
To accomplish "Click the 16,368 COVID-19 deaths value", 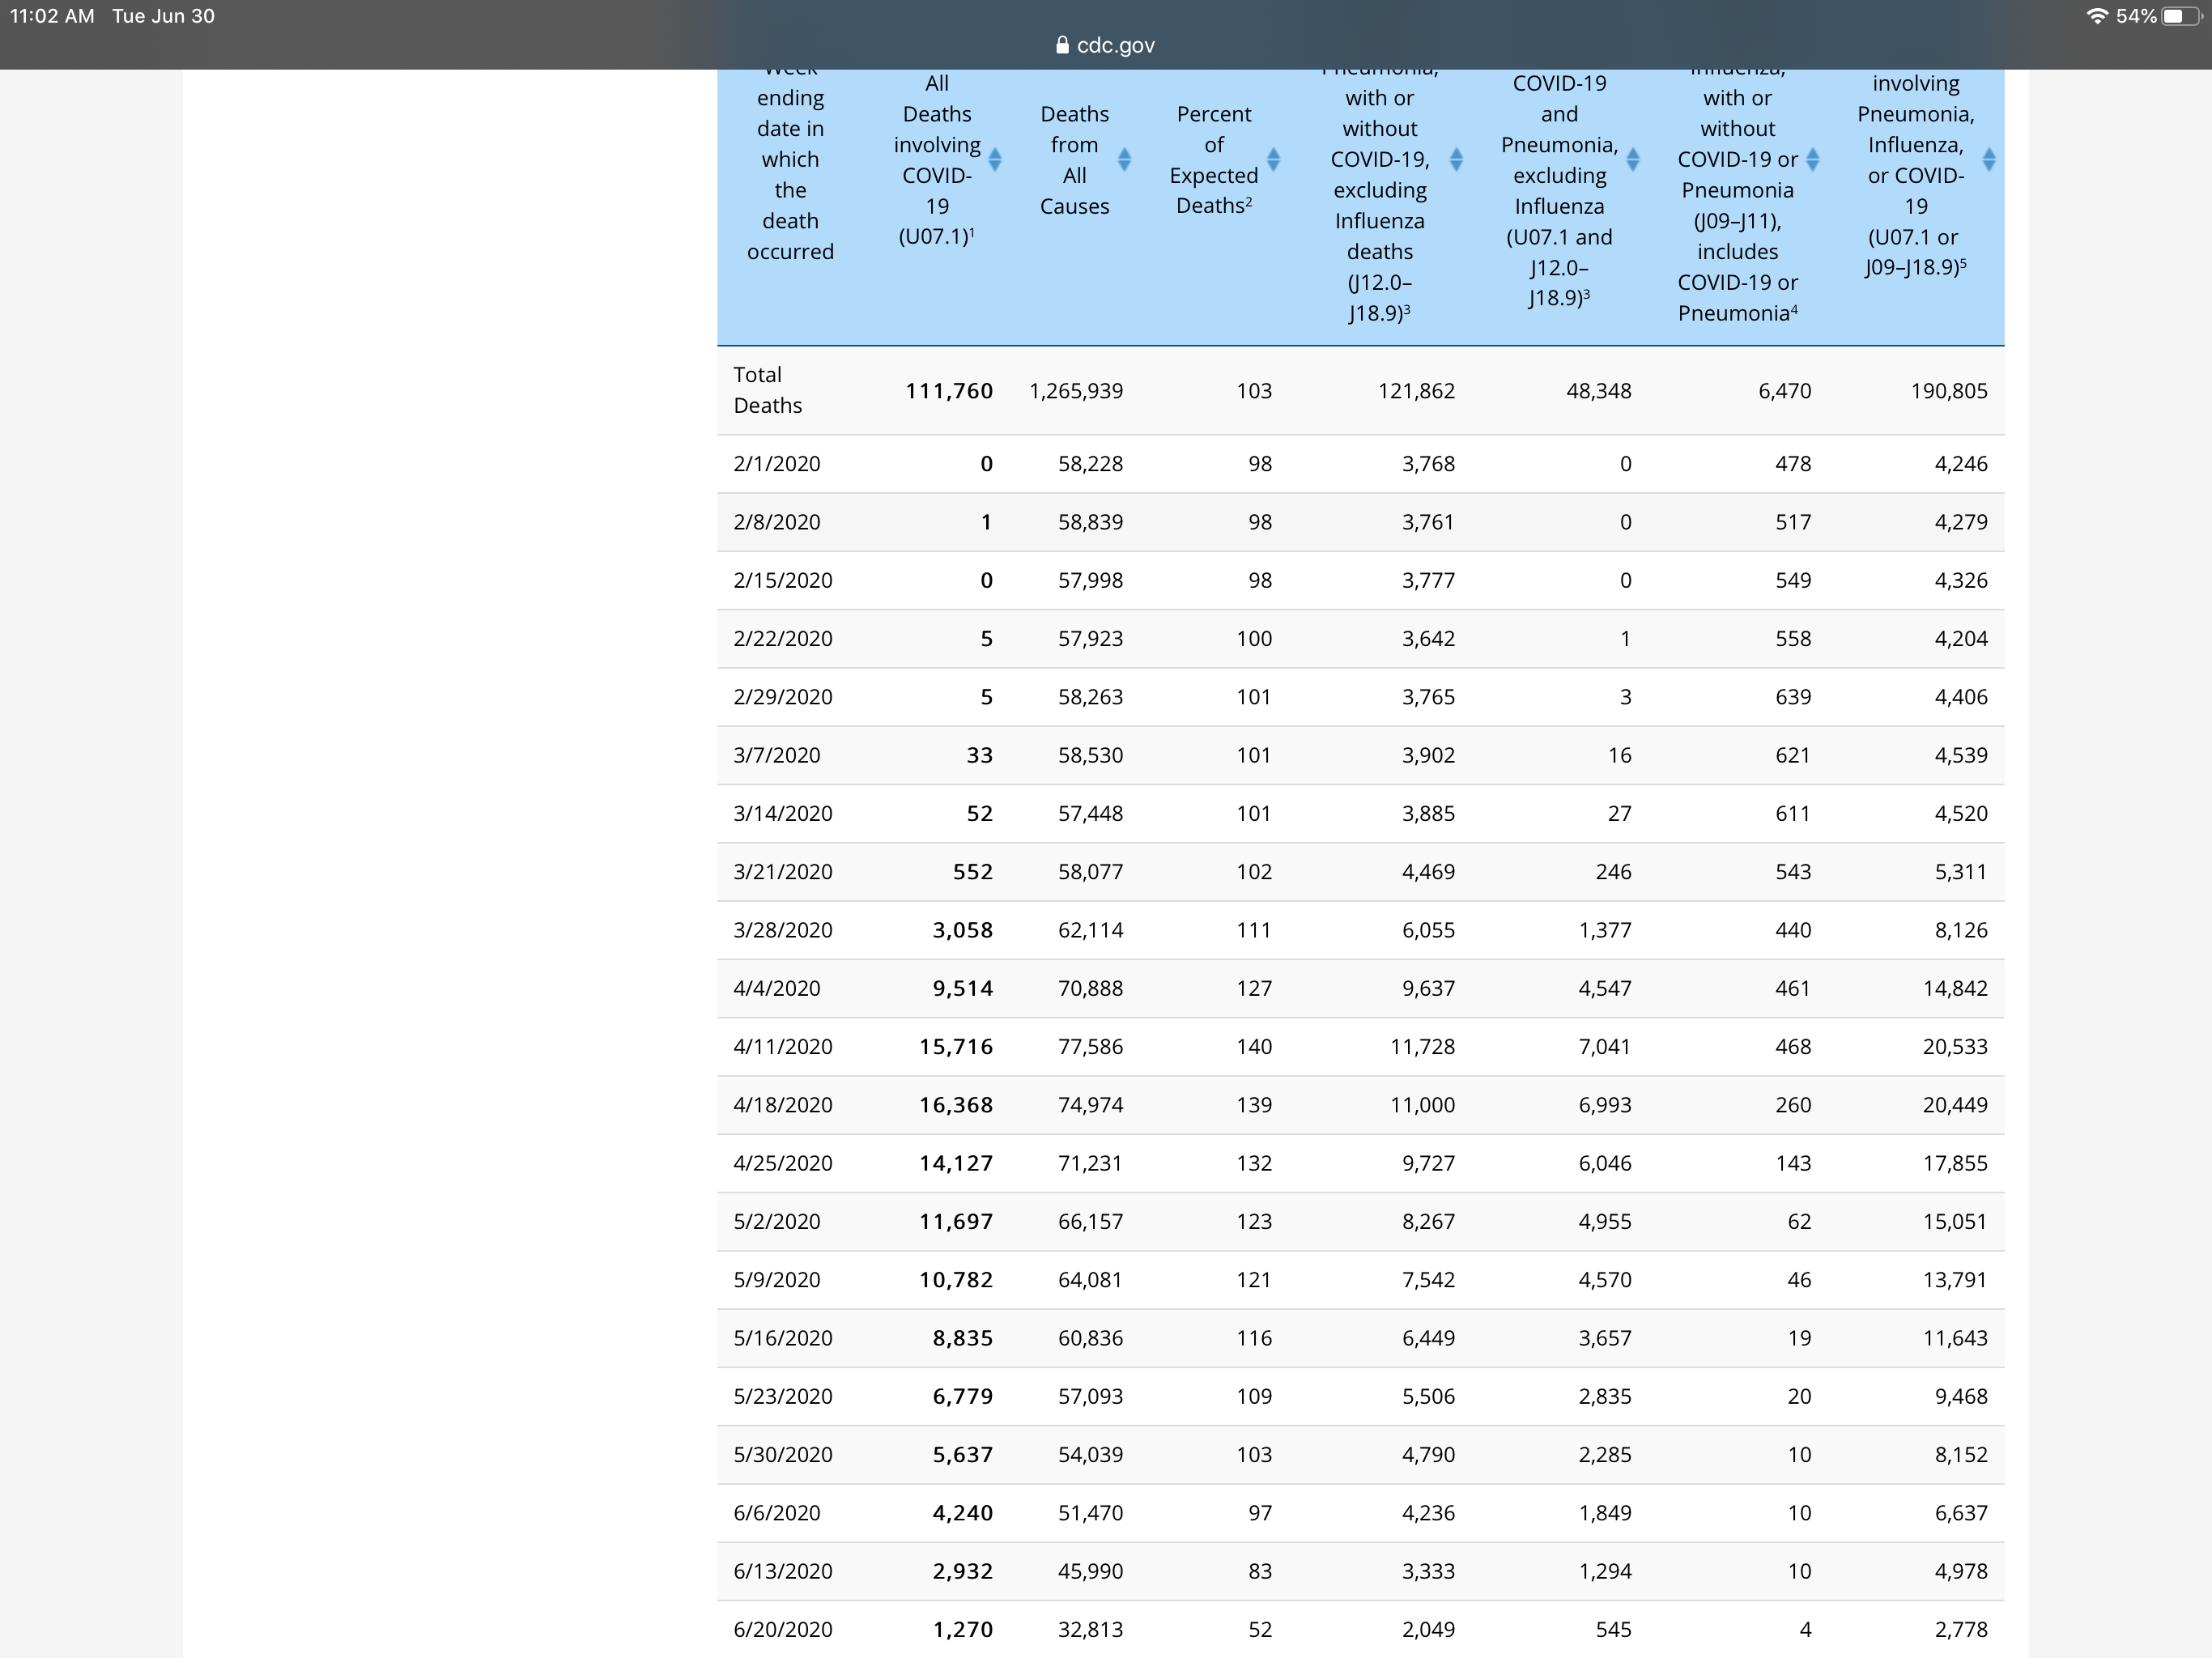I will pyautogui.click(x=955, y=1105).
